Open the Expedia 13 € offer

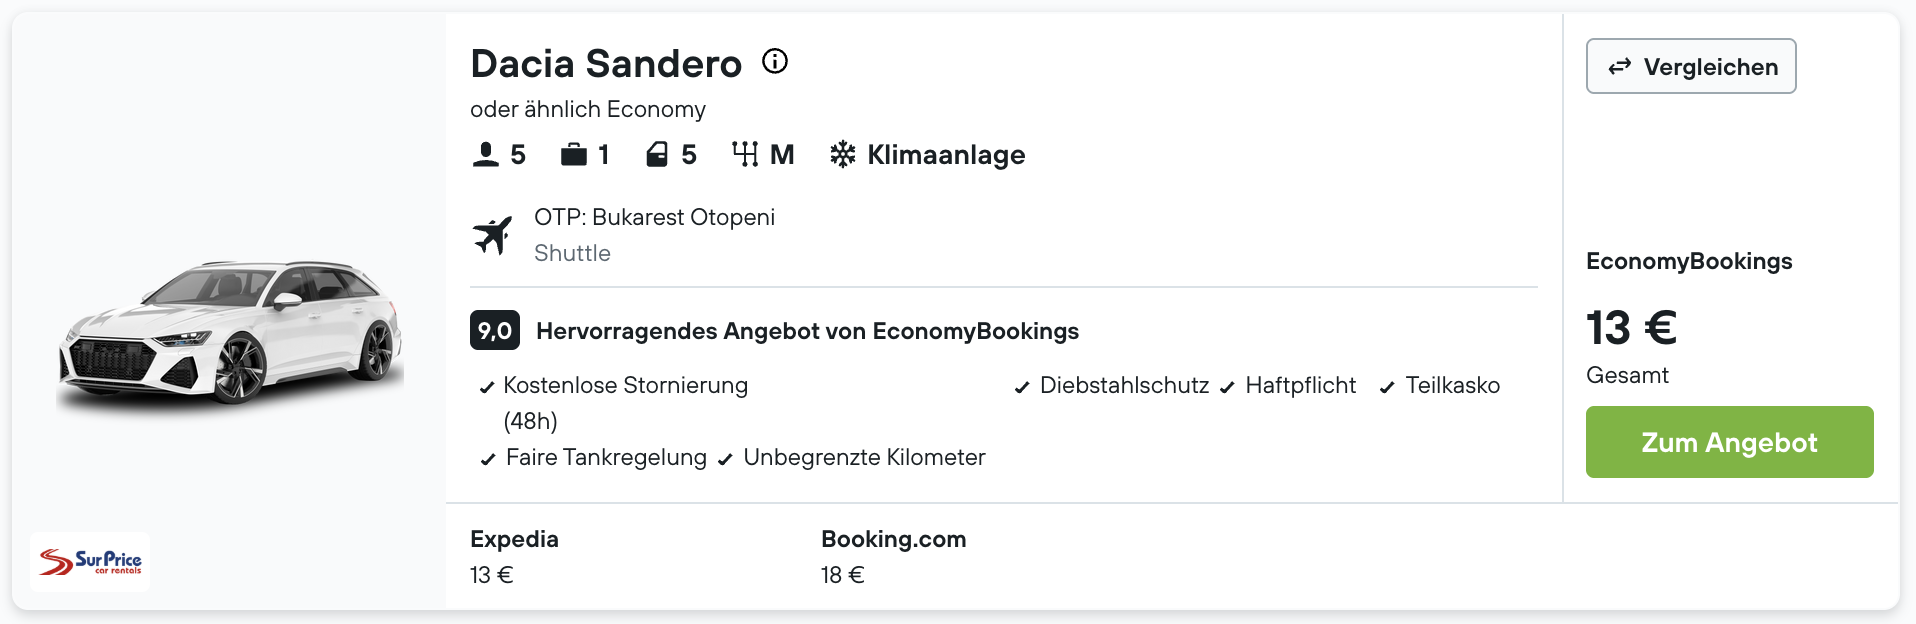click(515, 557)
